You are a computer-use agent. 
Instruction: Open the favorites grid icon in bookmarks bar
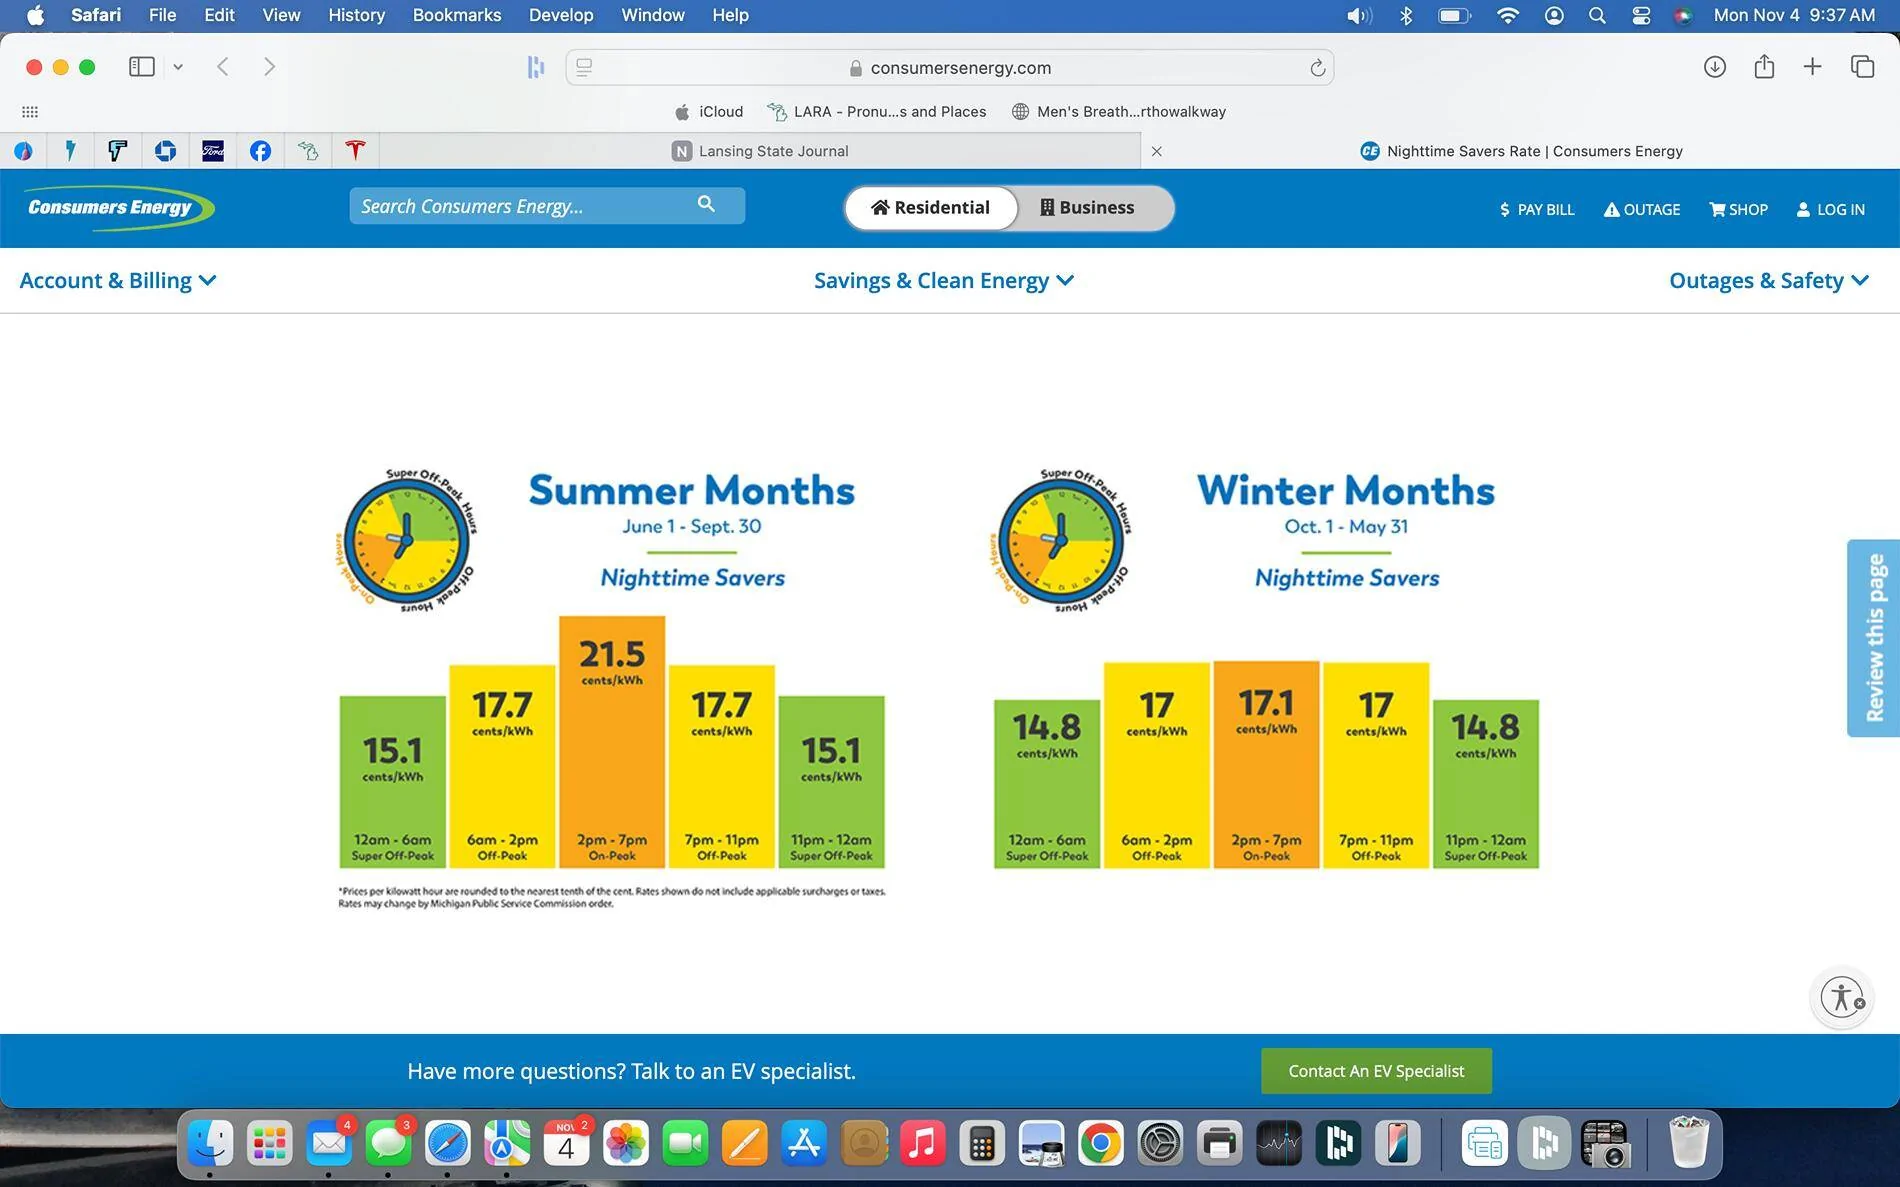[30, 112]
